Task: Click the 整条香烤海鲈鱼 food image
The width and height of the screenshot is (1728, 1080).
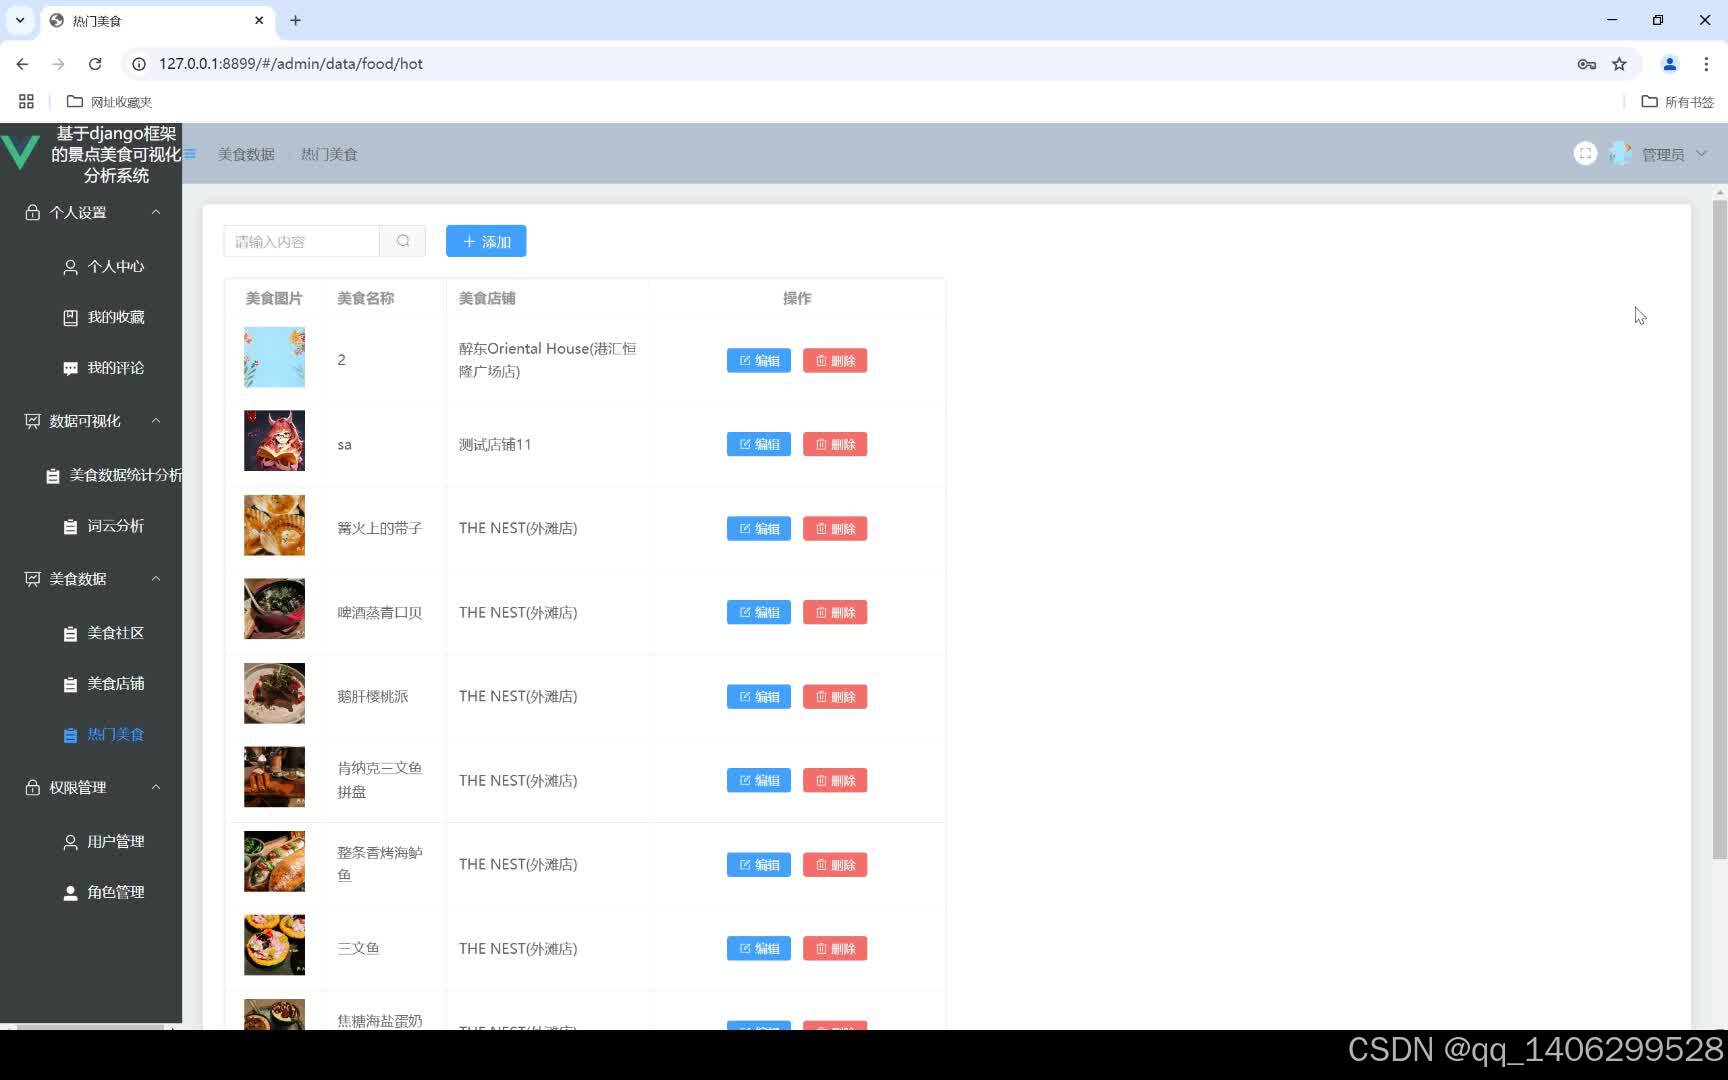Action: (274, 861)
